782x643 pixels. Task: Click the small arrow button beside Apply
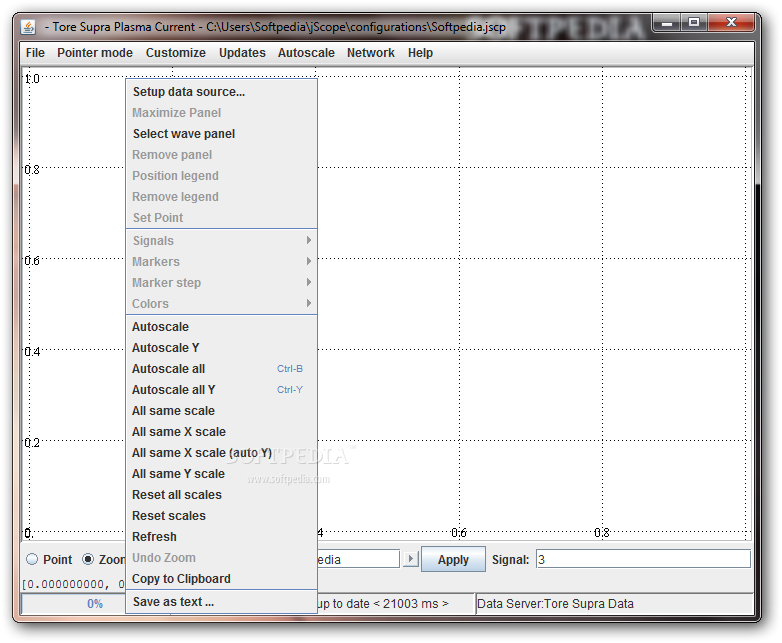(x=410, y=559)
